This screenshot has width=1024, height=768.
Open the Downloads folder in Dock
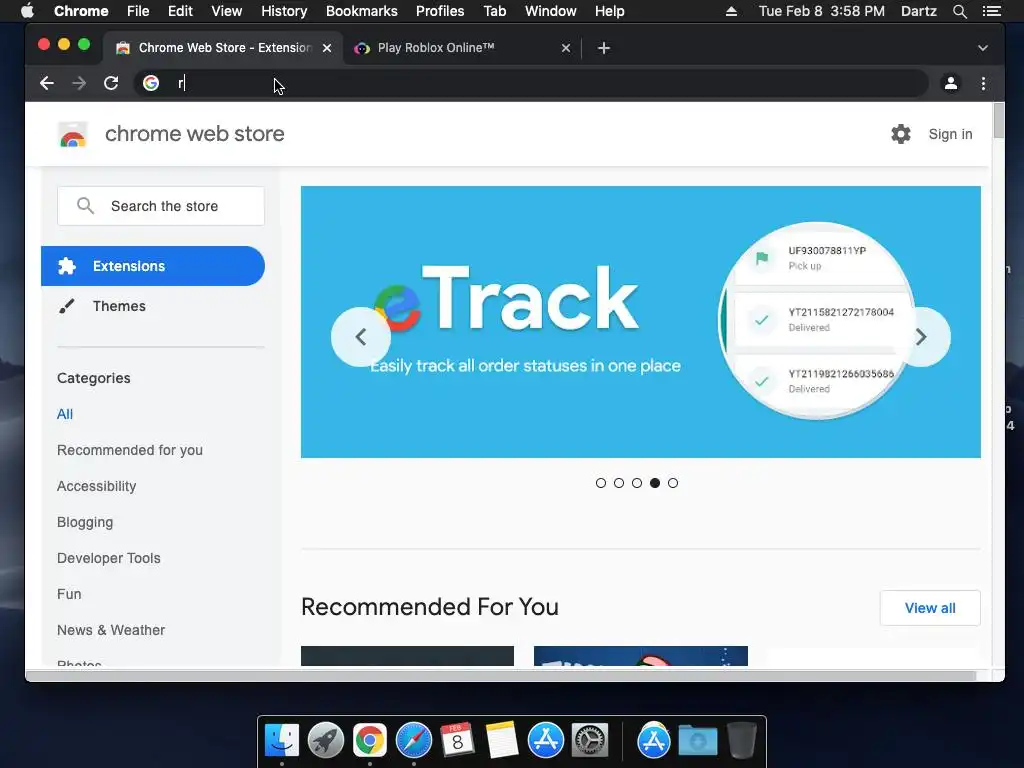click(697, 741)
